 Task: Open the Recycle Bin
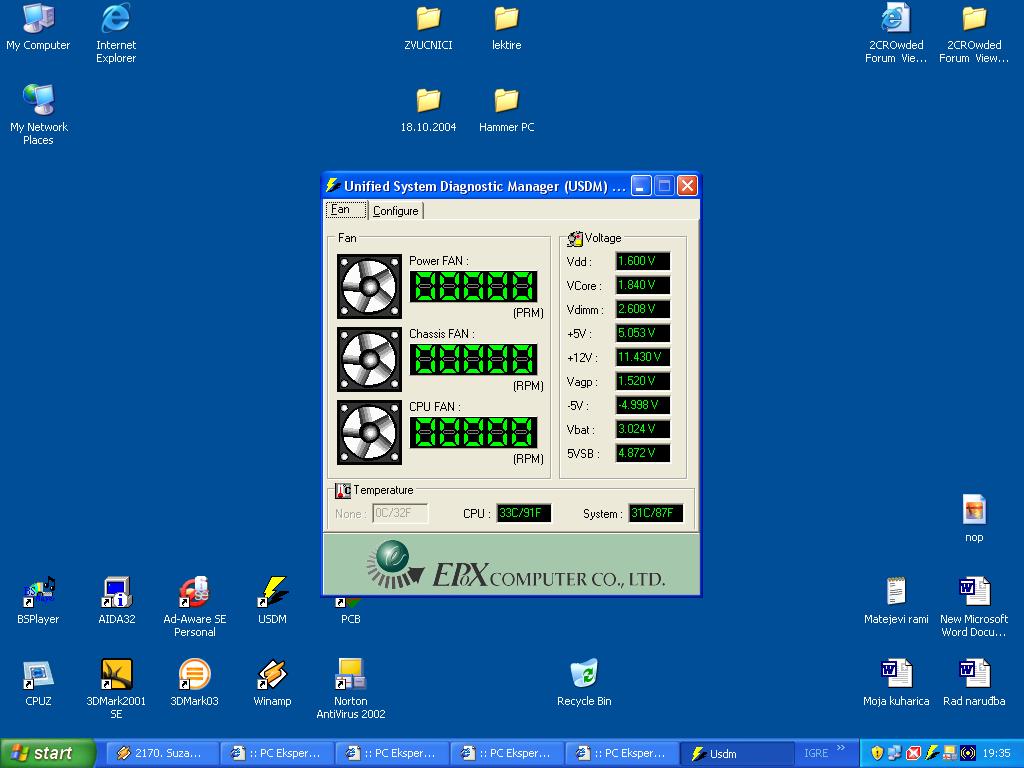pos(584,676)
